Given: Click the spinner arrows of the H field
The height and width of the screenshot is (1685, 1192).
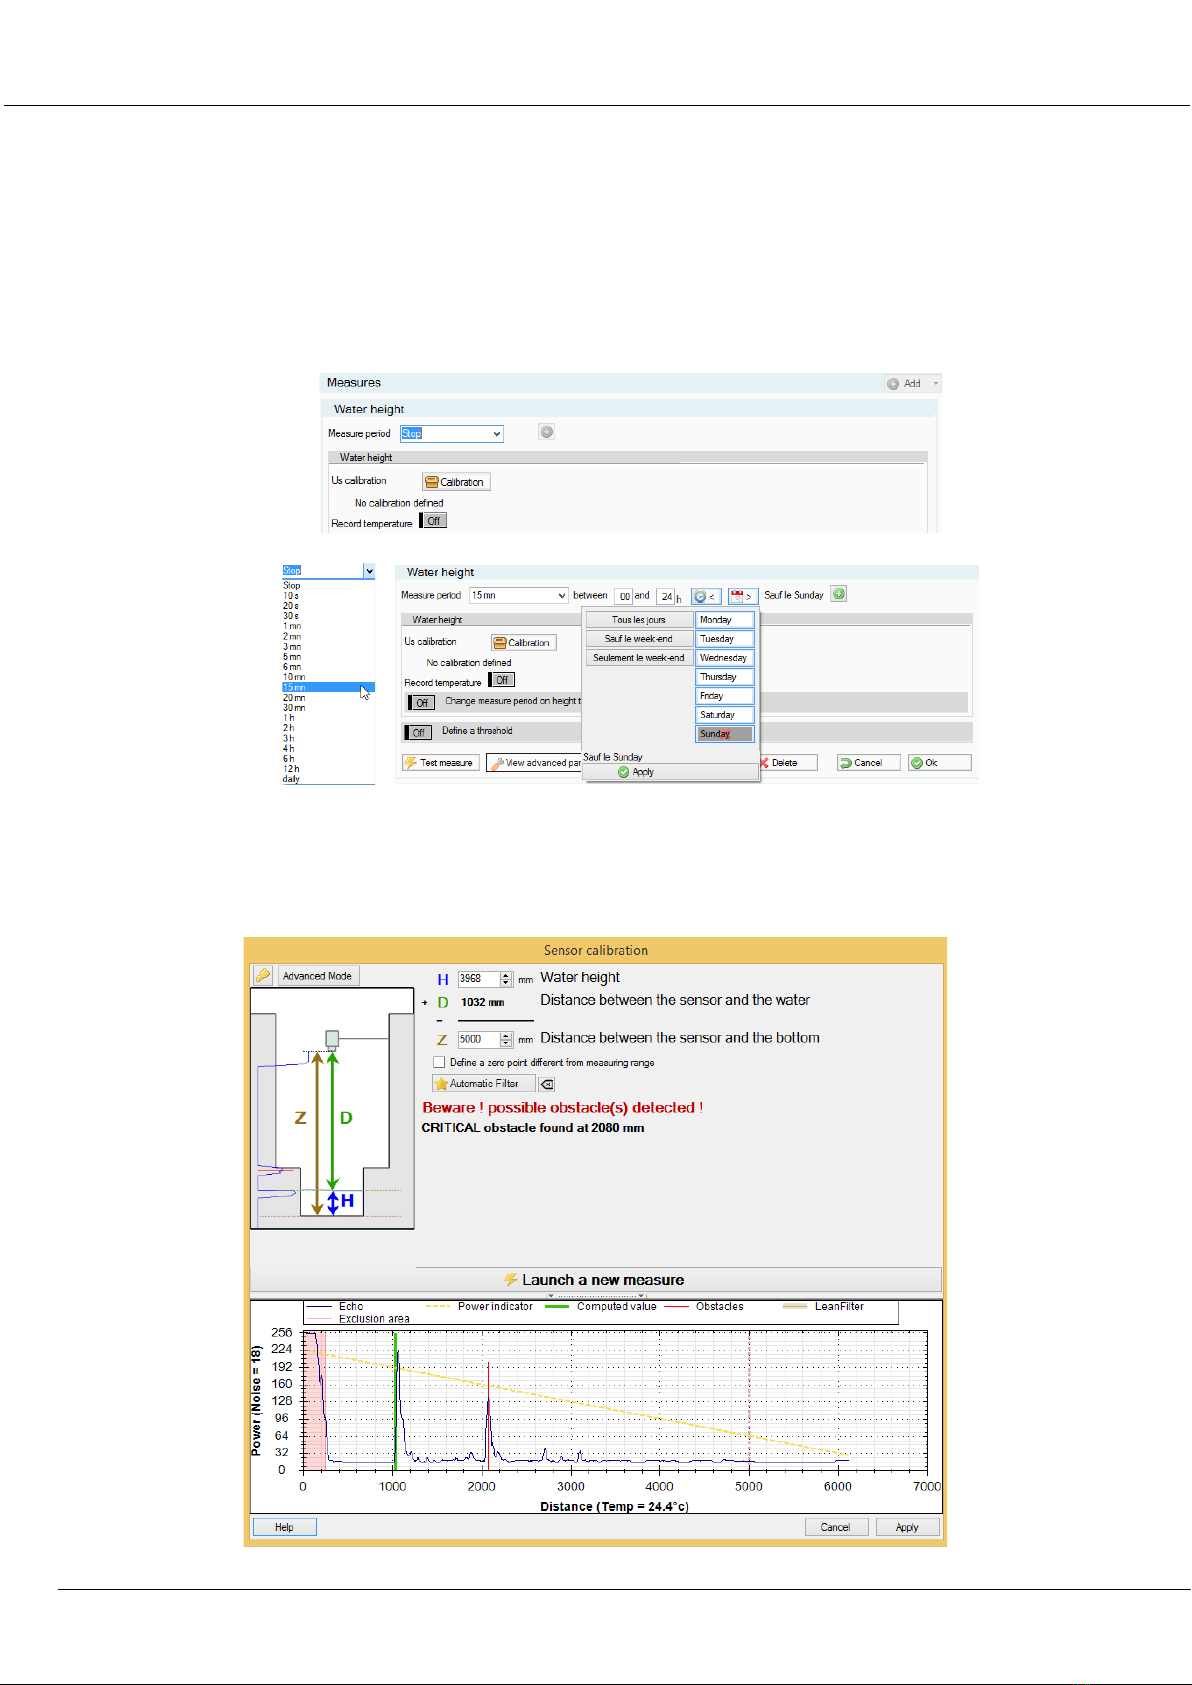Looking at the screenshot, I should [506, 979].
